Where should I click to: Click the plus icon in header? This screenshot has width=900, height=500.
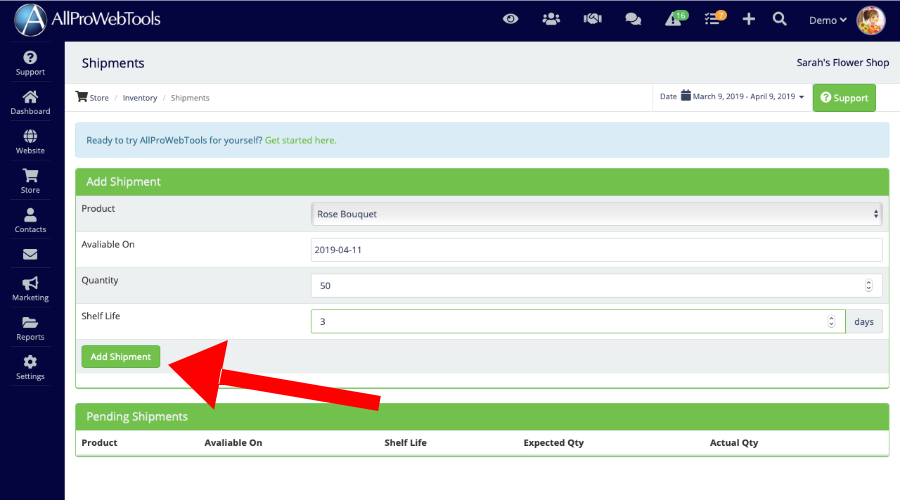(749, 19)
